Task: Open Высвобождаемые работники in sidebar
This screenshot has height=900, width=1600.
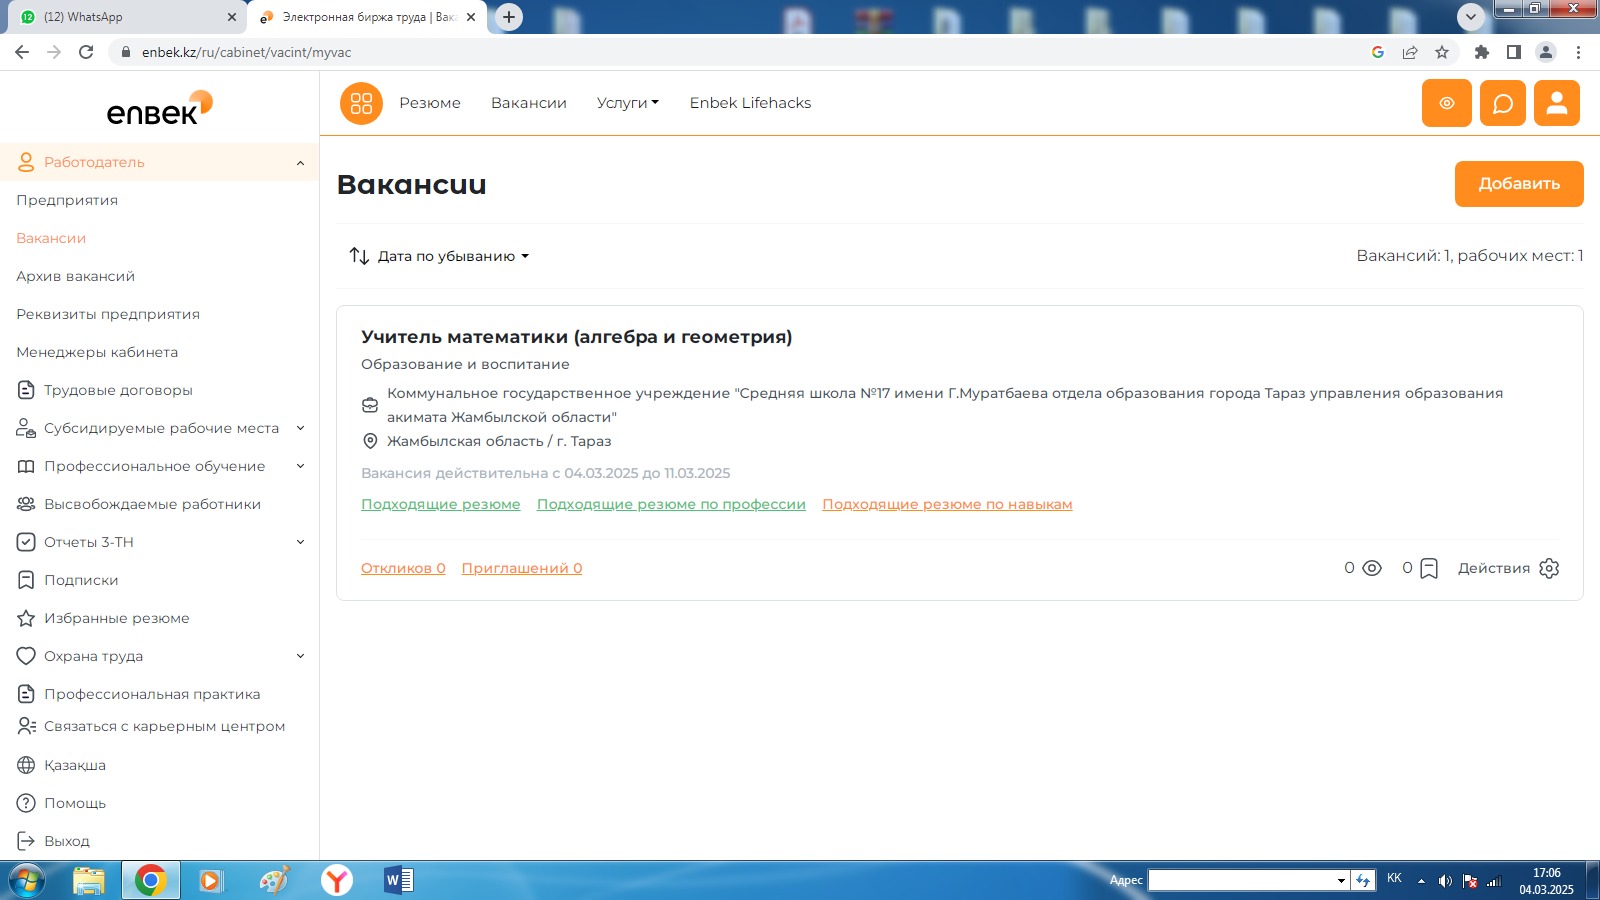Action: 152,504
